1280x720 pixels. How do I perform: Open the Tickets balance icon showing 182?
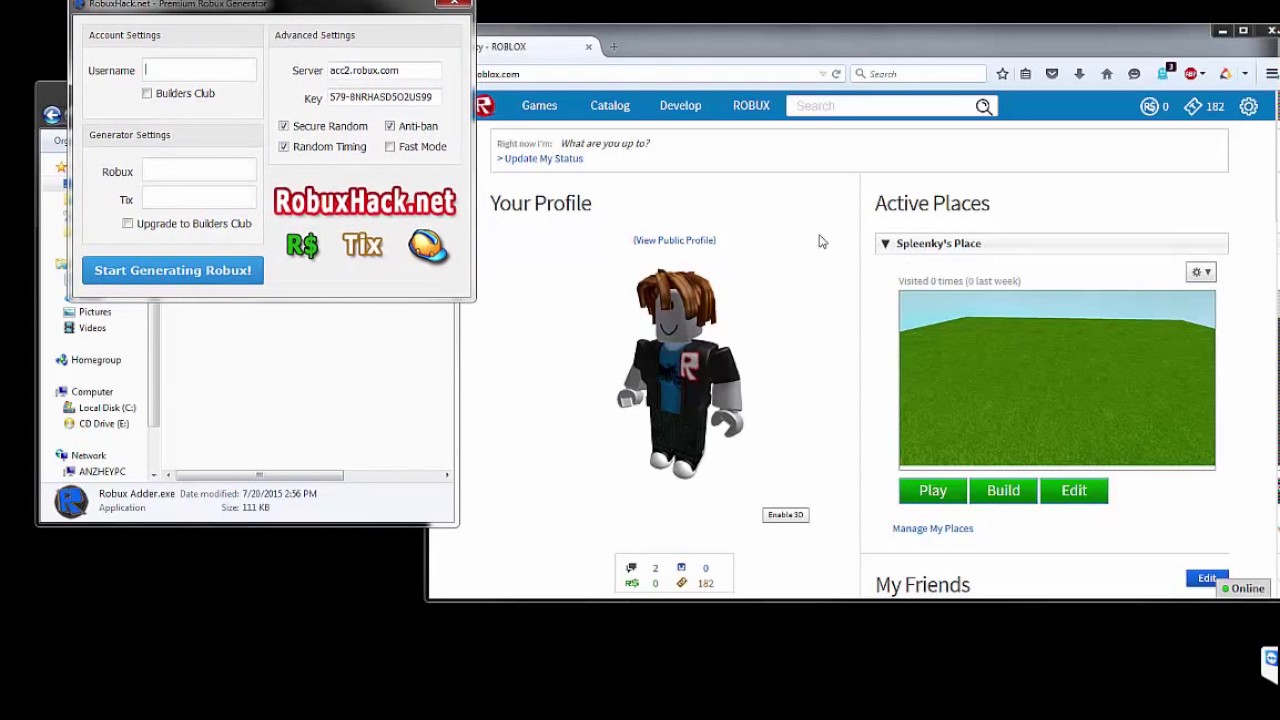tap(1193, 106)
